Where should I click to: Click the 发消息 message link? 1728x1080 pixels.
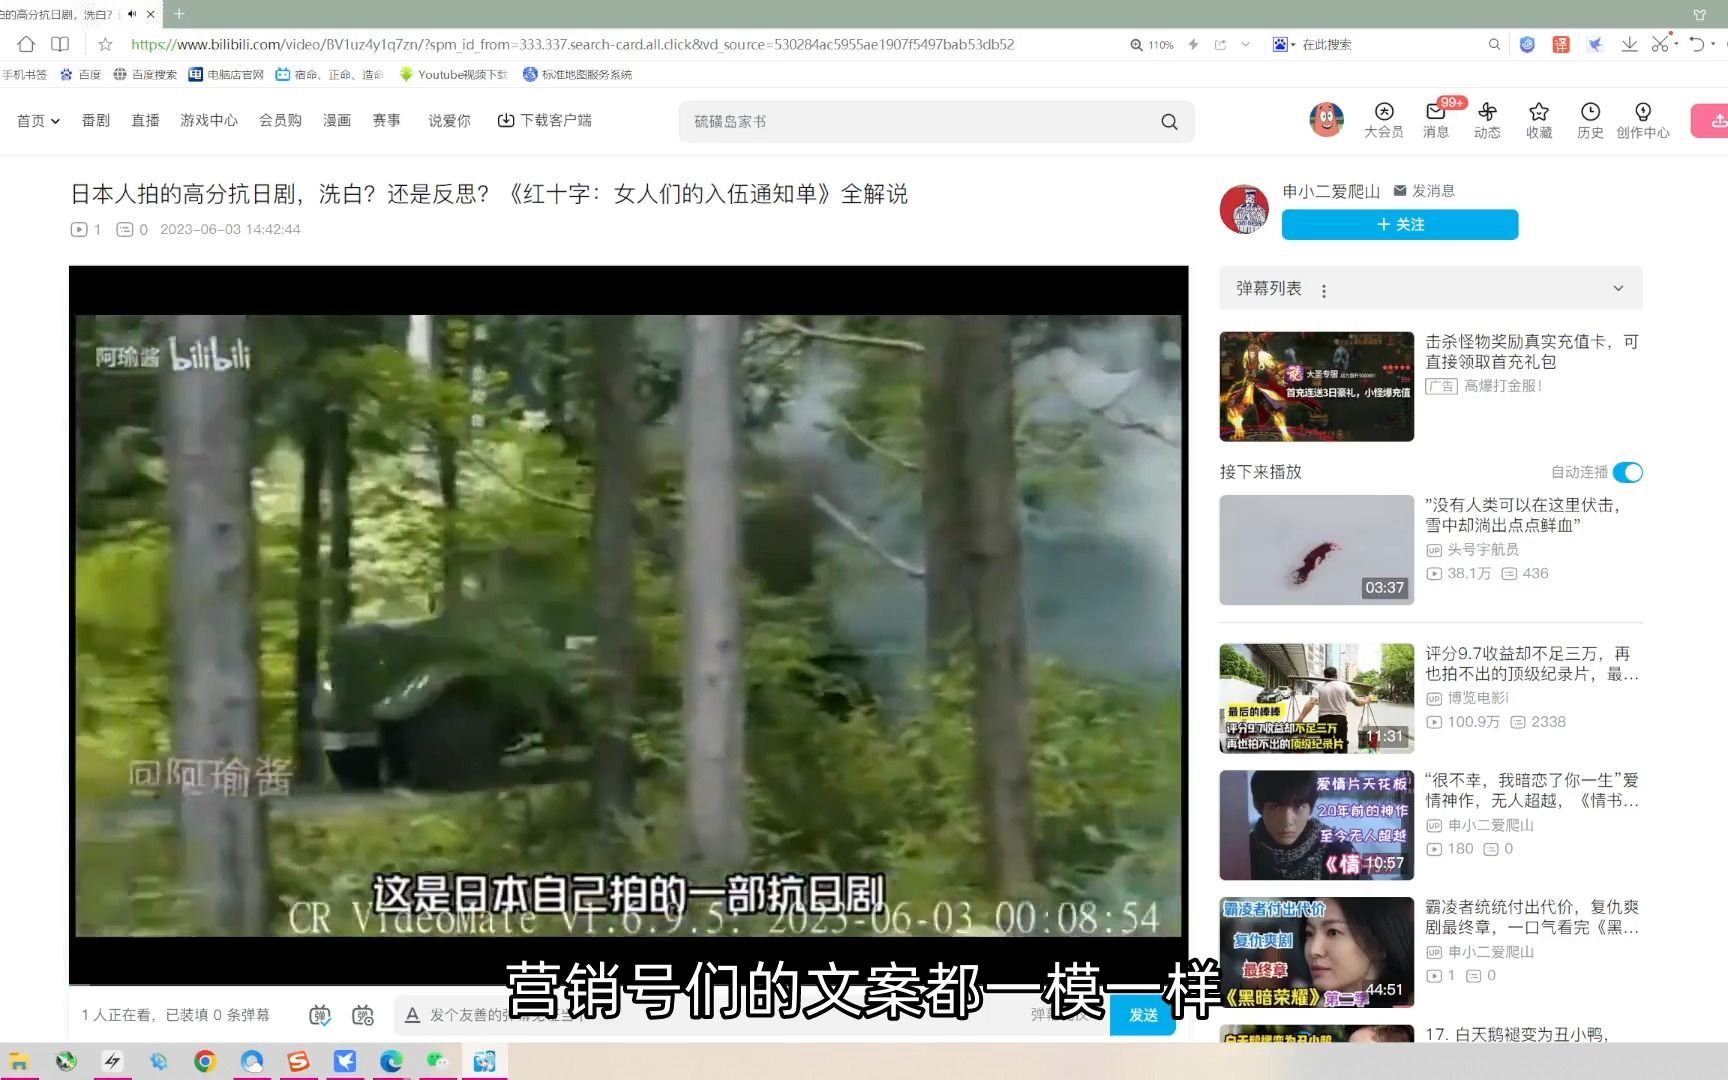pyautogui.click(x=1424, y=190)
